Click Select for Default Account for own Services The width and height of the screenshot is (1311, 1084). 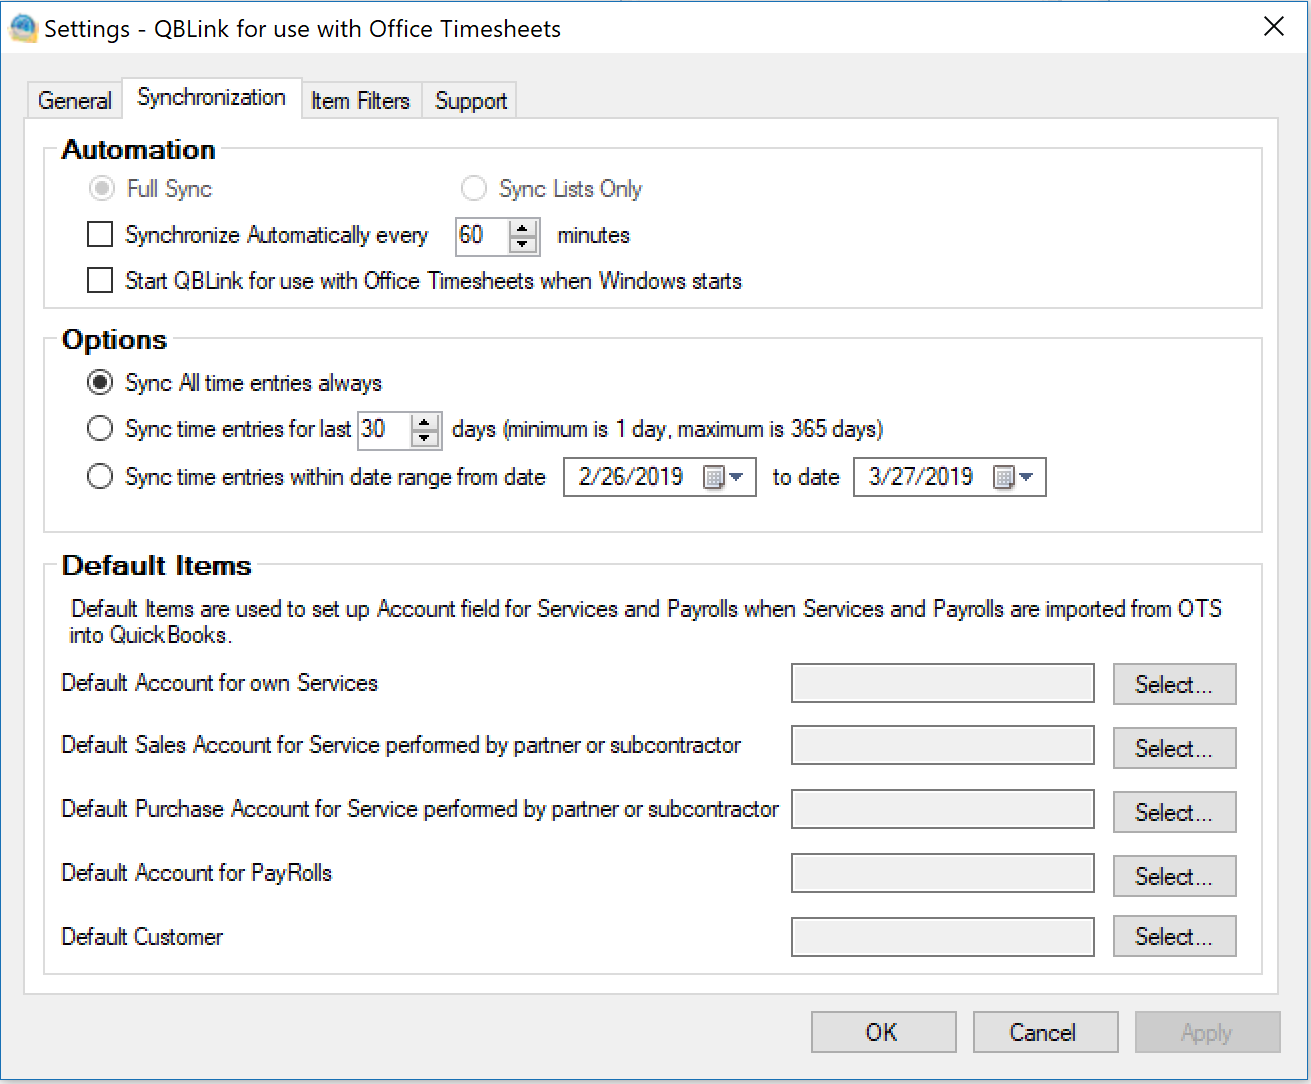pyautogui.click(x=1174, y=685)
